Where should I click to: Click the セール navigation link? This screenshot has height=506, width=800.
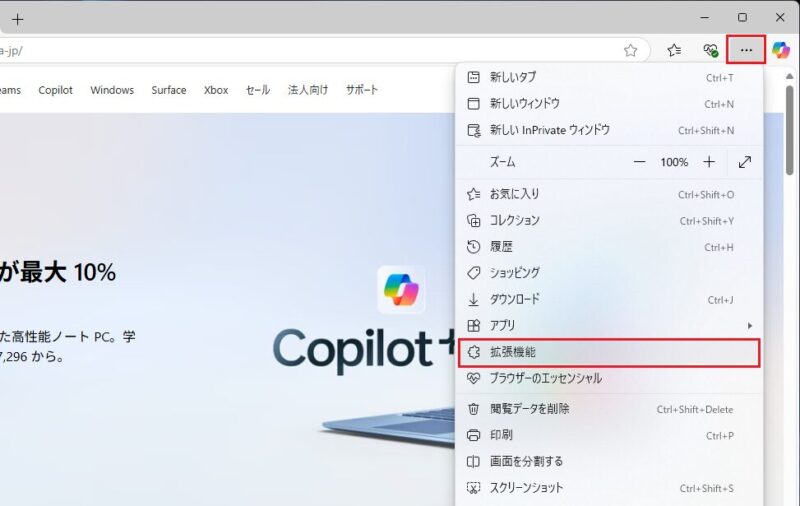(x=258, y=90)
